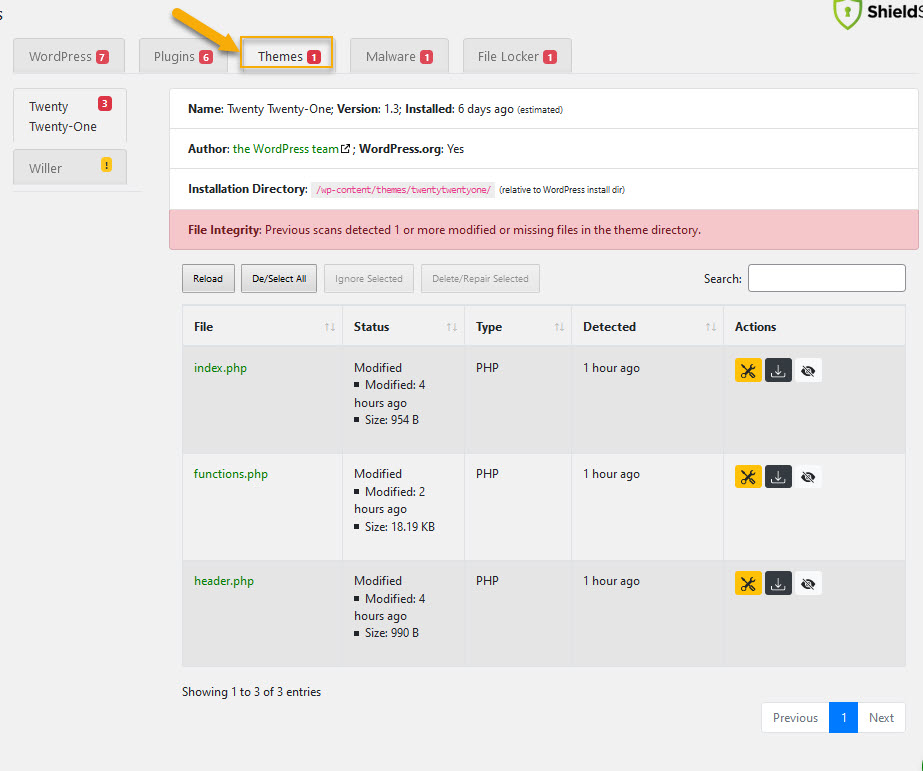Click the 'Size: 954 B' text
The height and width of the screenshot is (771, 923).
click(391, 420)
